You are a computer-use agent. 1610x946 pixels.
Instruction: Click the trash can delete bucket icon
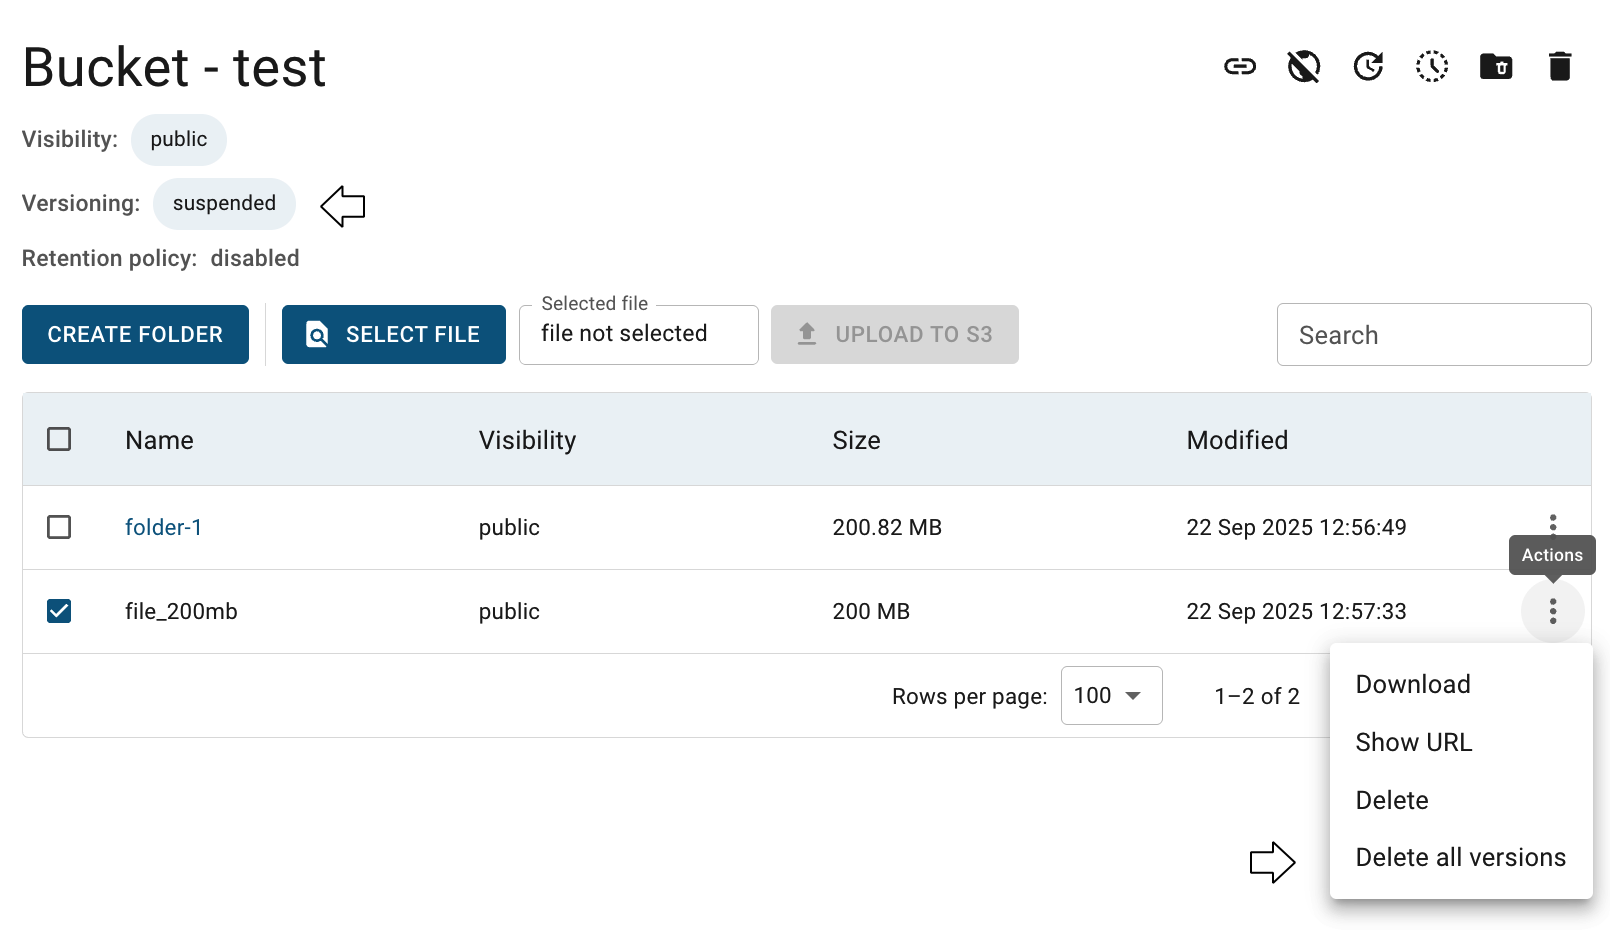point(1560,67)
